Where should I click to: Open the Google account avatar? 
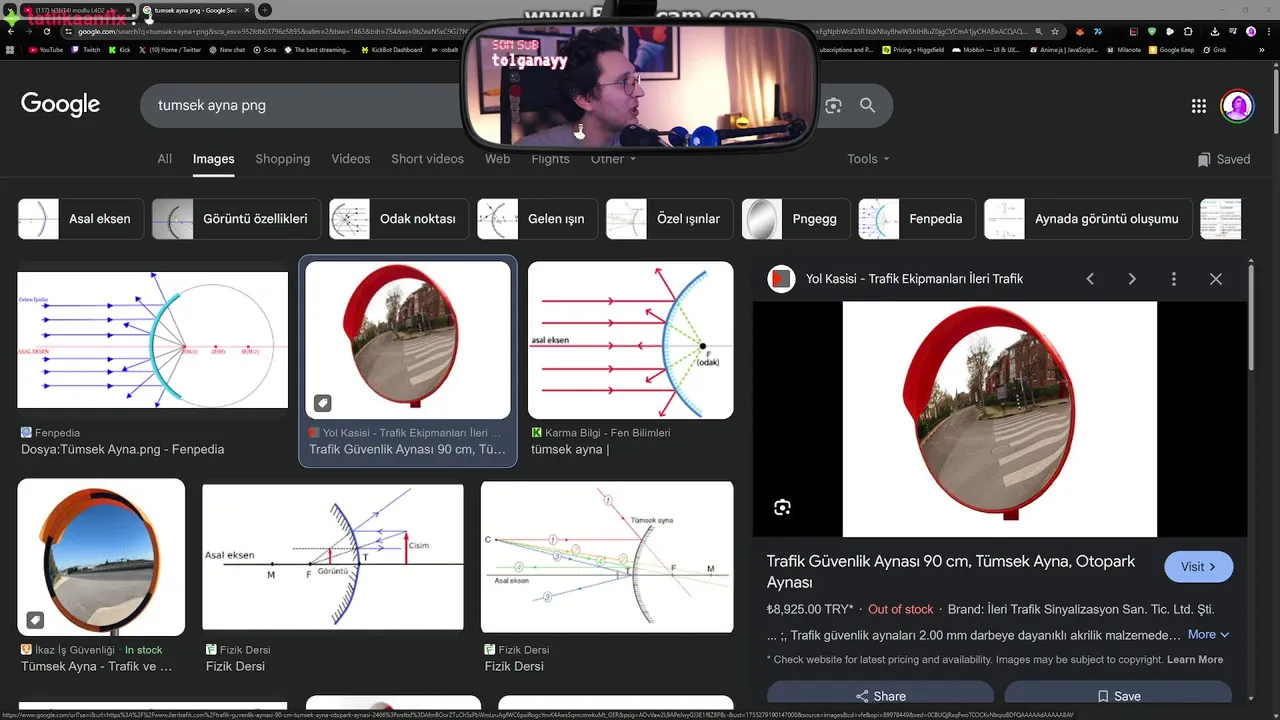click(x=1237, y=106)
